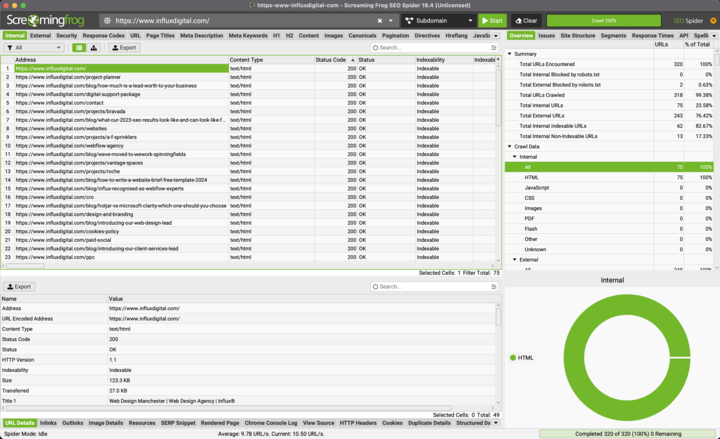
Task: Switch to list view icon
Action: 79,48
